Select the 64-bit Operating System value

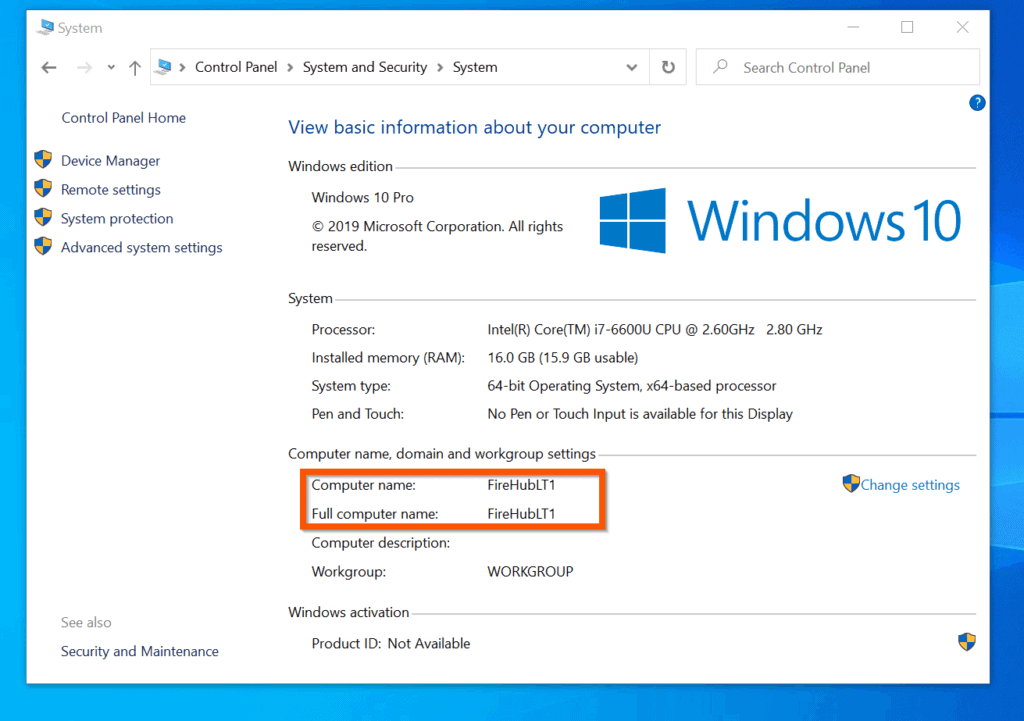[x=632, y=386]
